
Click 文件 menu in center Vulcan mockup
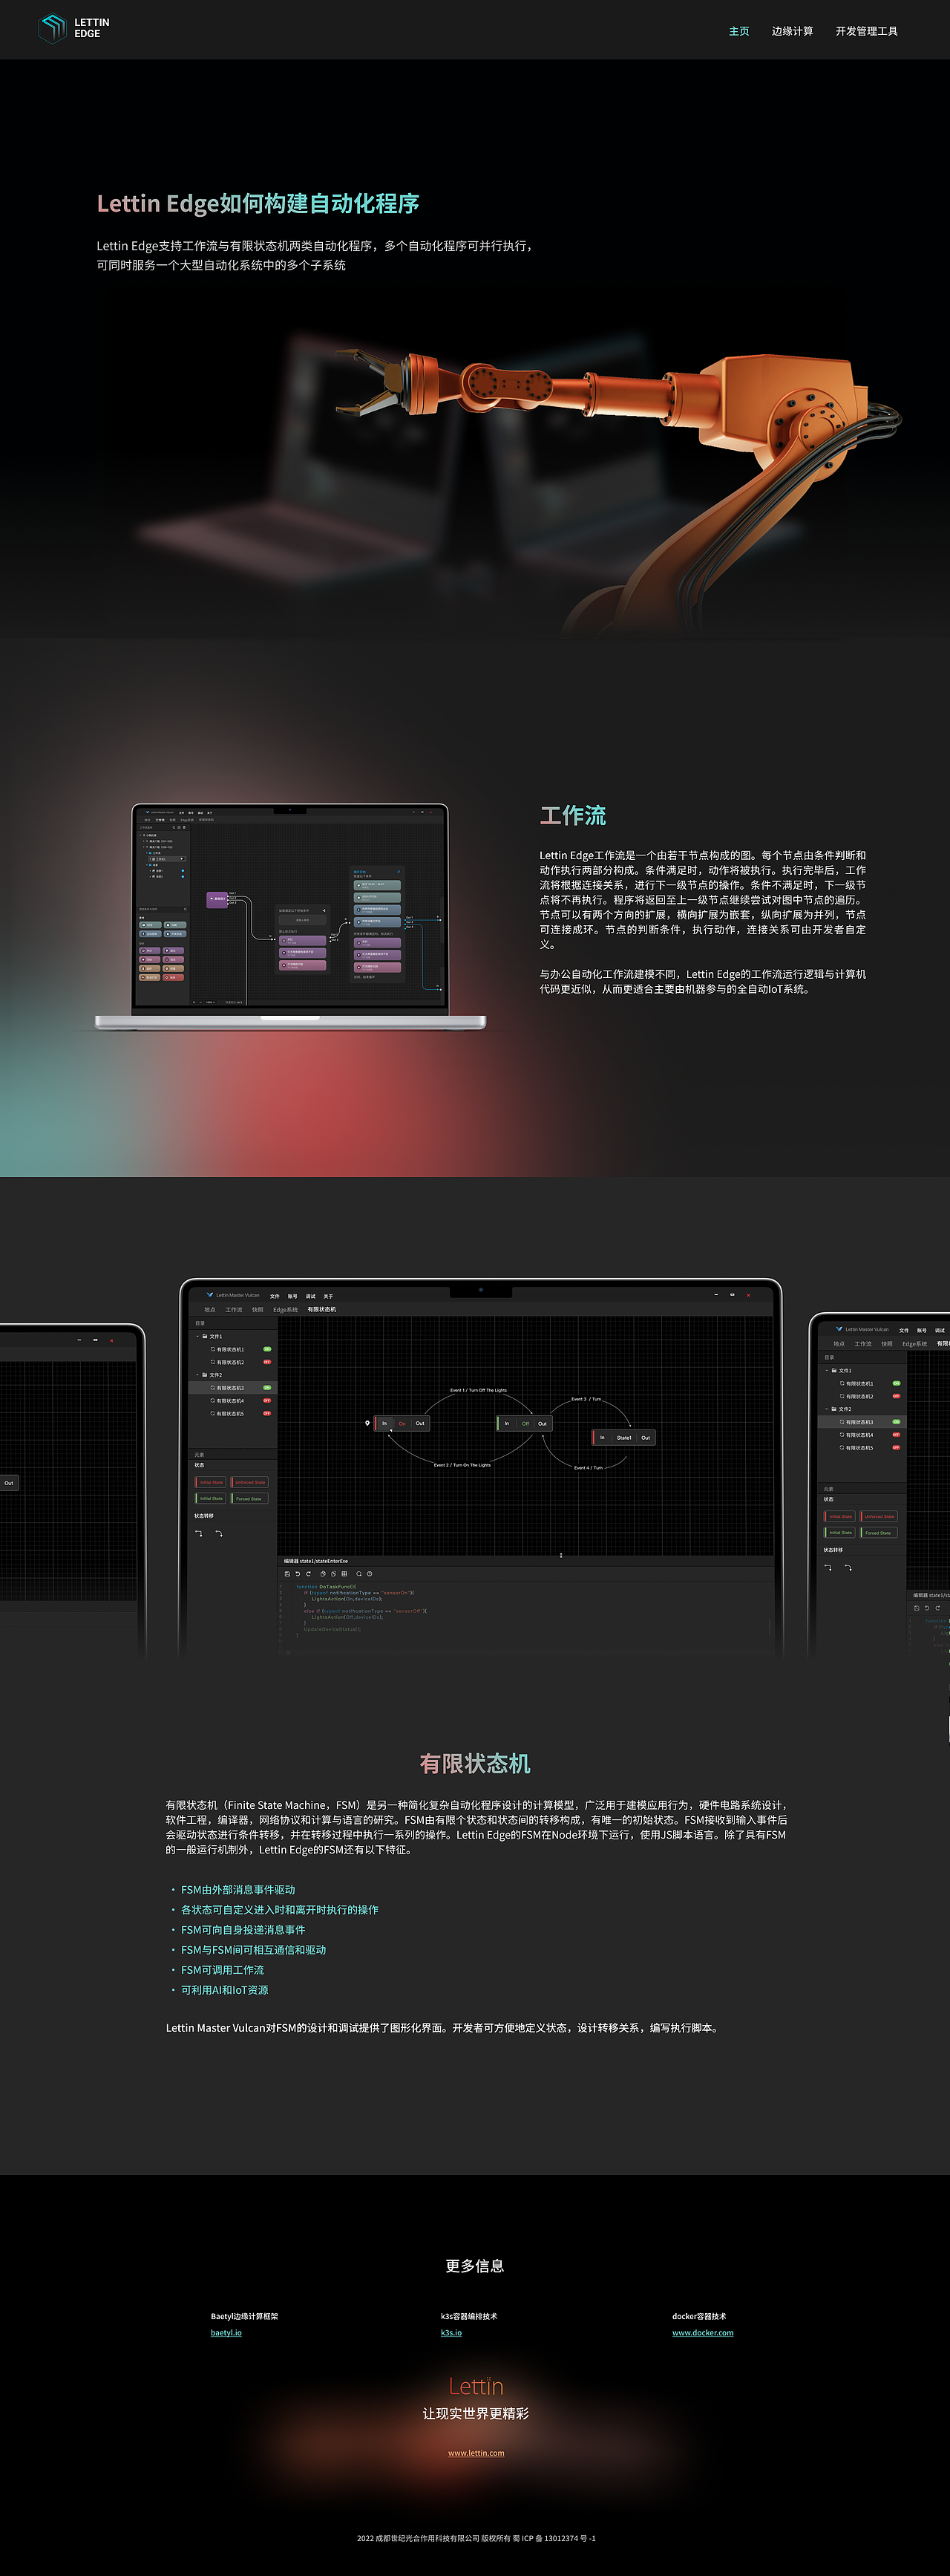pyautogui.click(x=275, y=1296)
